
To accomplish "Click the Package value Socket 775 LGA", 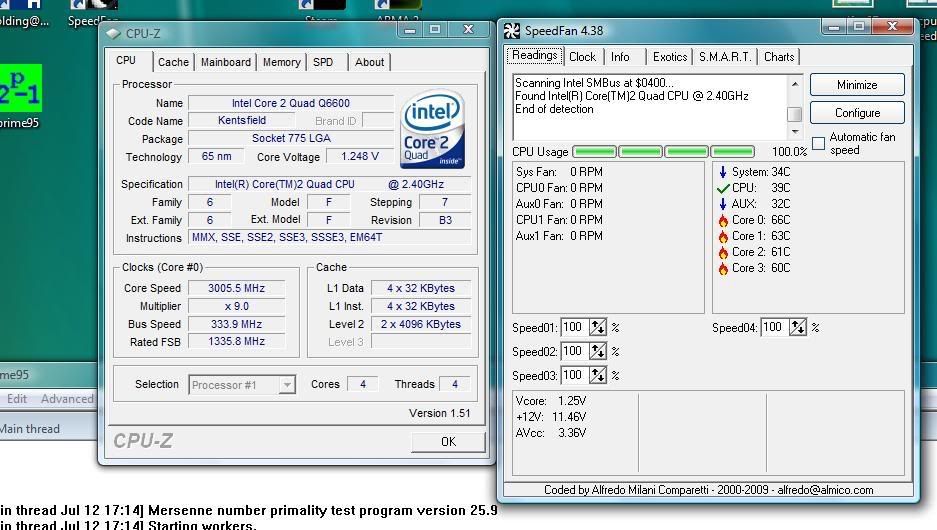I will [291, 139].
